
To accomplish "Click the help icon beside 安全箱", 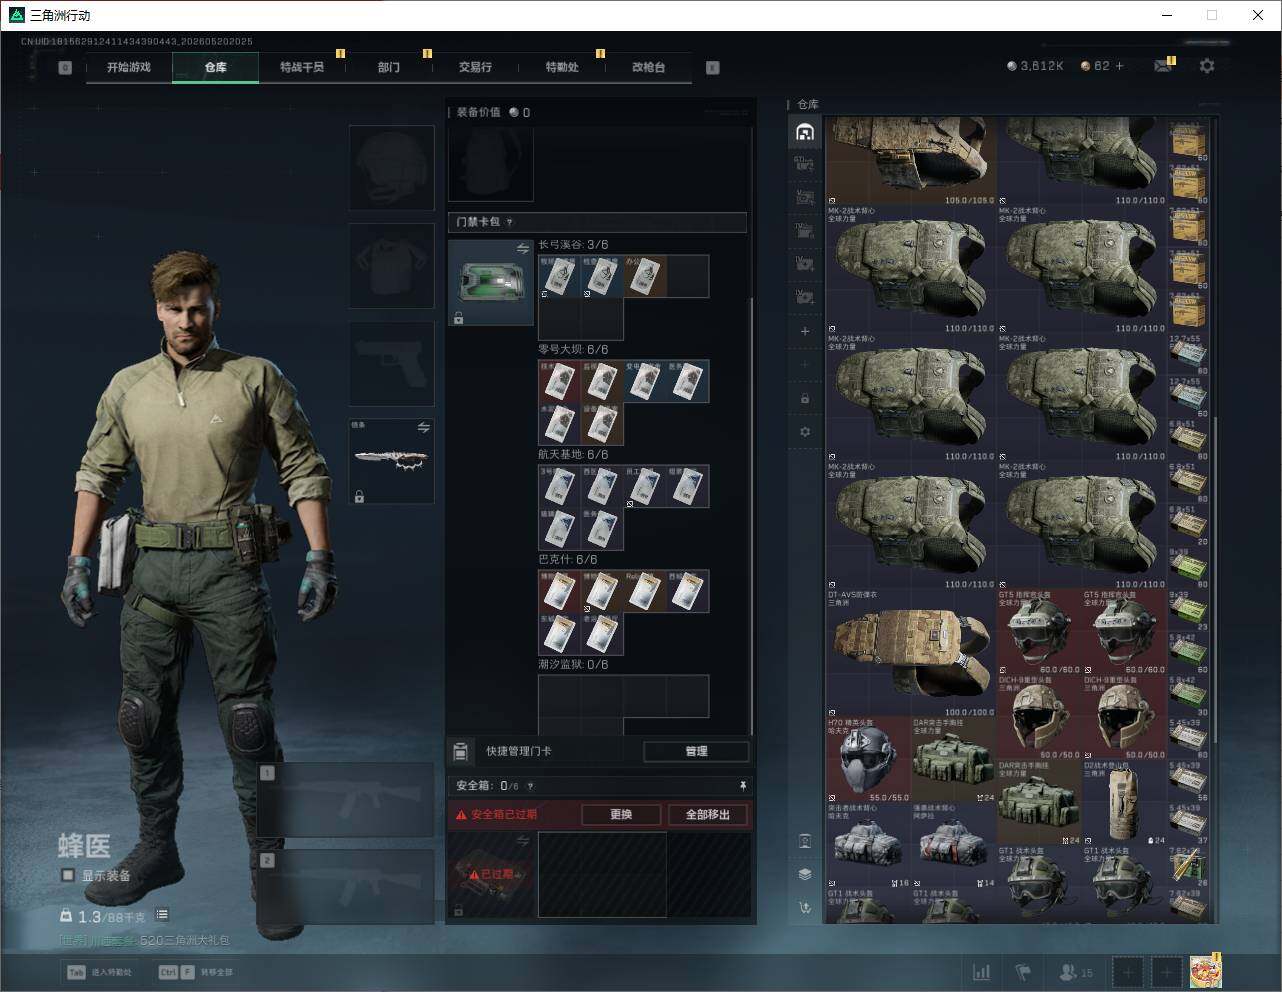I will tap(530, 786).
